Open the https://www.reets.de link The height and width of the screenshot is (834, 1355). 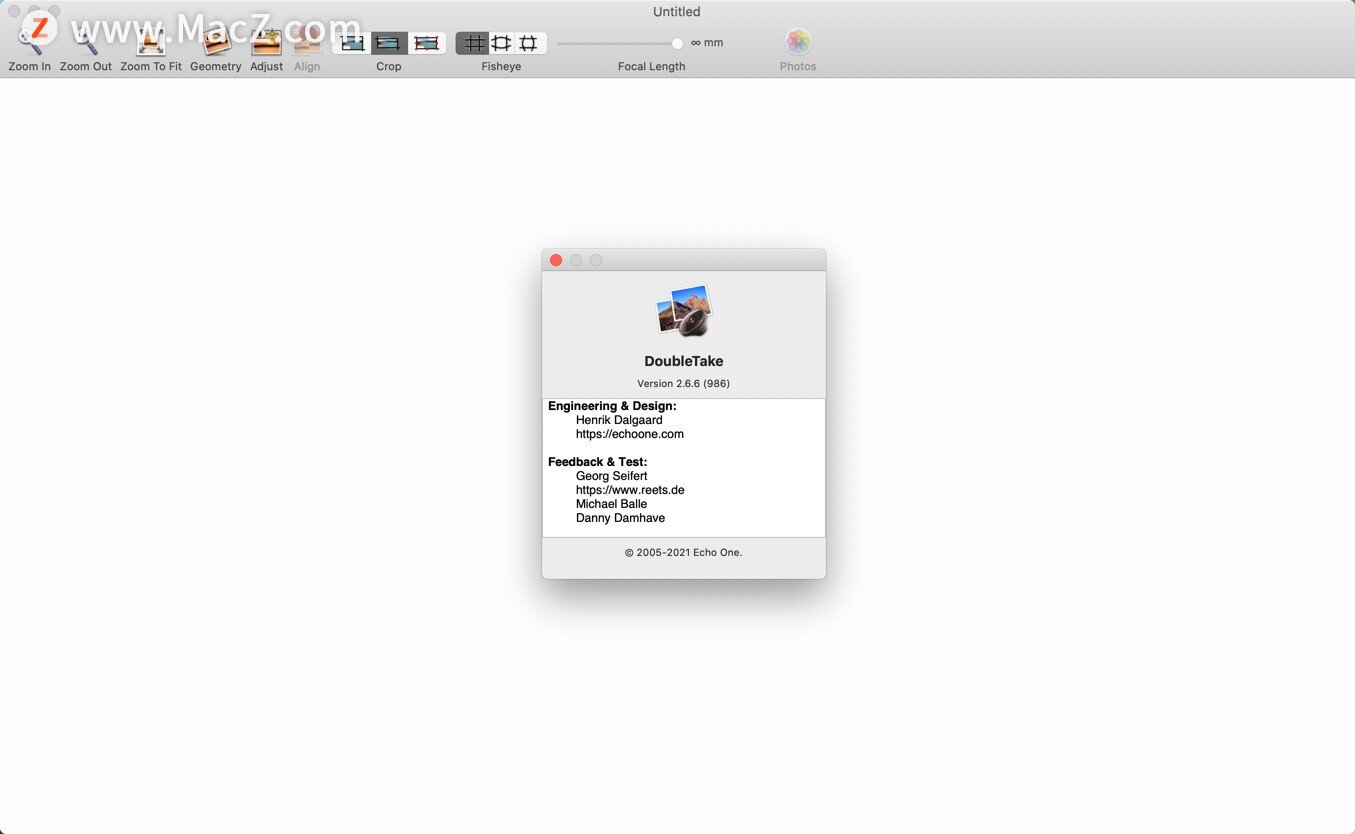[x=630, y=490]
